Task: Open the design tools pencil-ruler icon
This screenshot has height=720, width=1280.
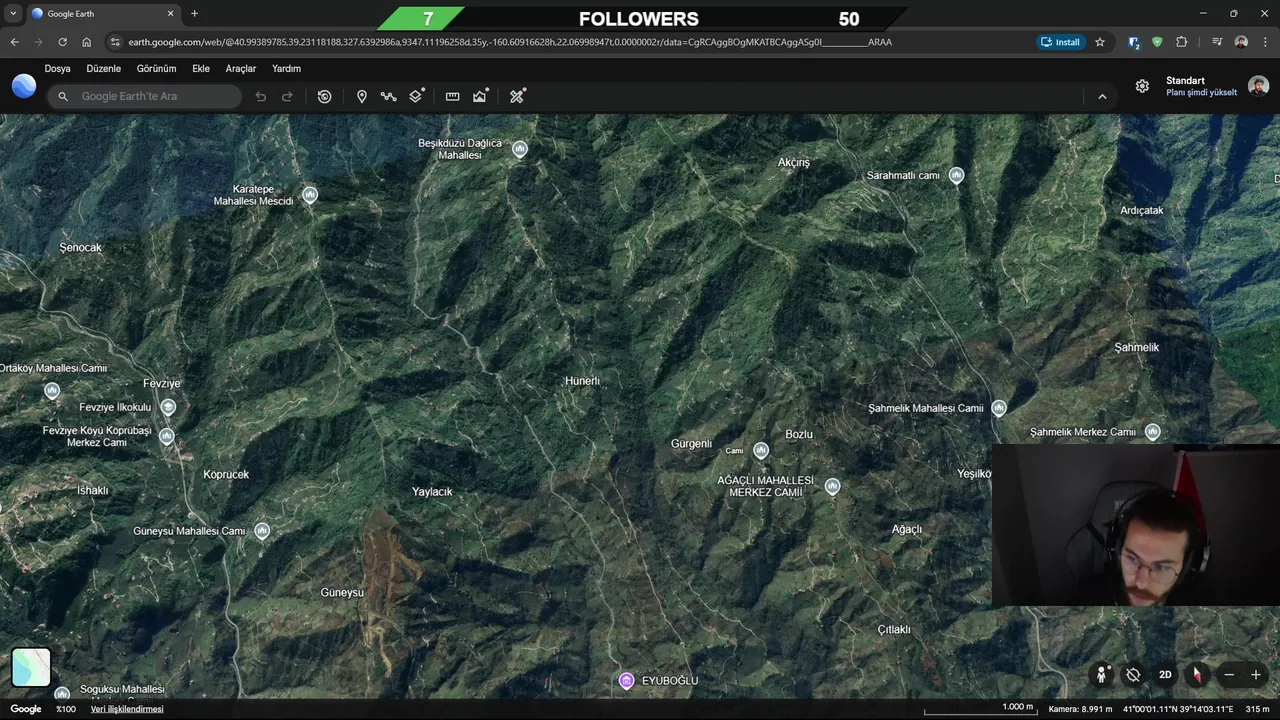Action: 517,96
